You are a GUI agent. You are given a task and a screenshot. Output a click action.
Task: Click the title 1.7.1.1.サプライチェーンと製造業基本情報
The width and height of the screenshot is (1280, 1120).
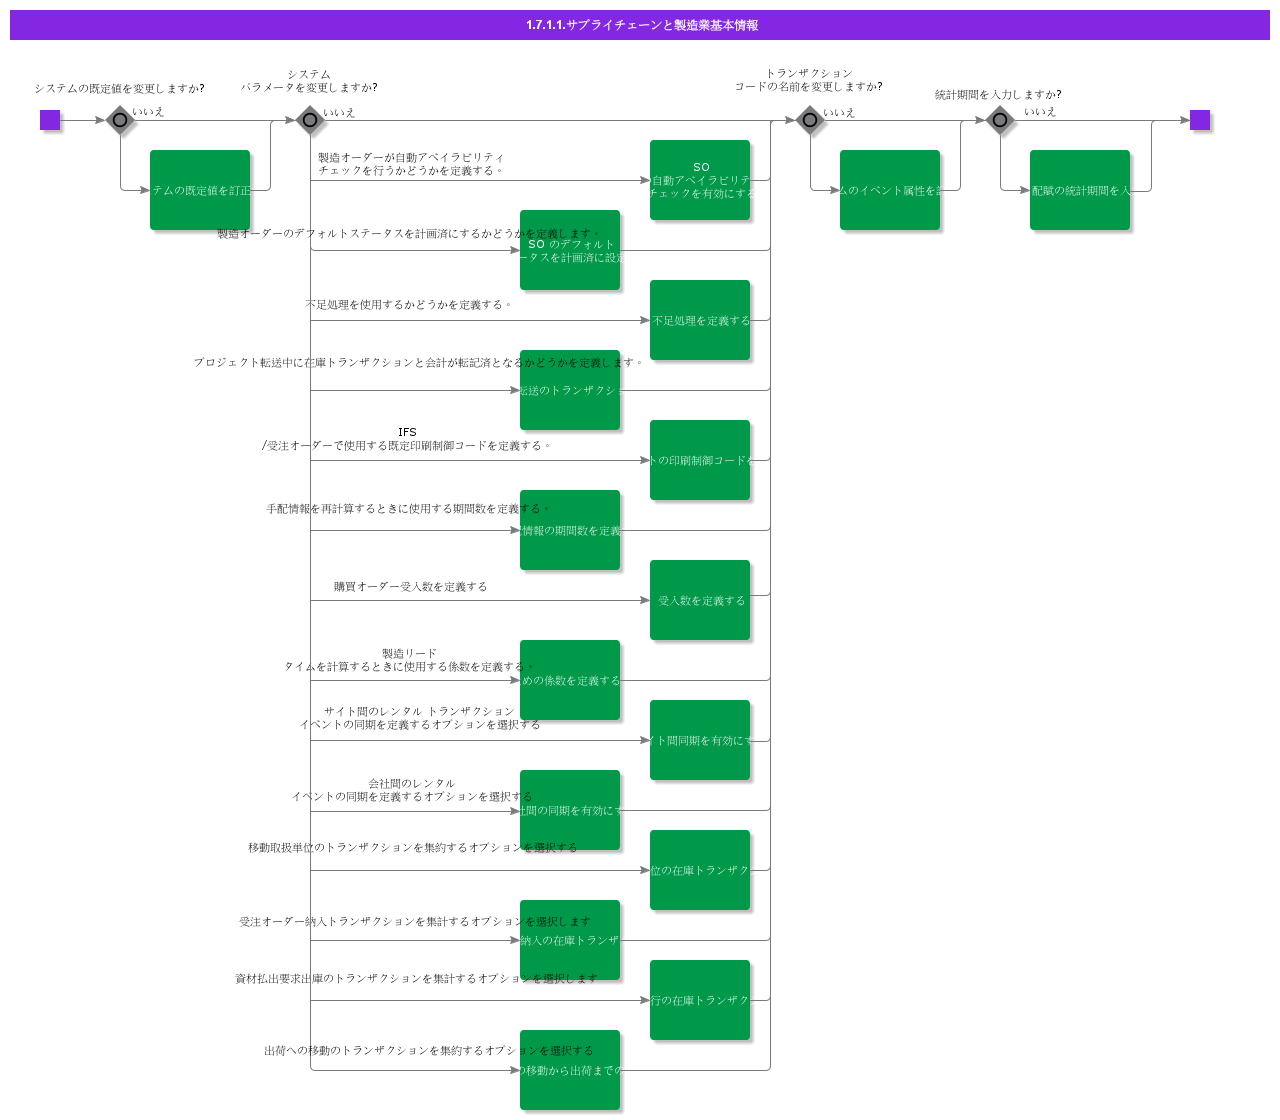(x=642, y=25)
